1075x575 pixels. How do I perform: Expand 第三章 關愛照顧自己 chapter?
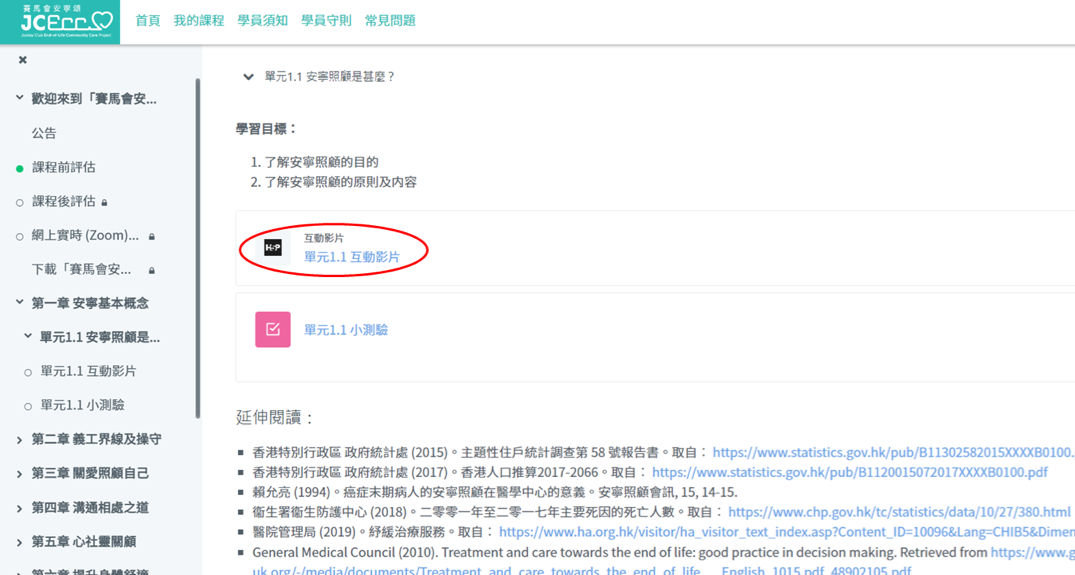pos(19,474)
